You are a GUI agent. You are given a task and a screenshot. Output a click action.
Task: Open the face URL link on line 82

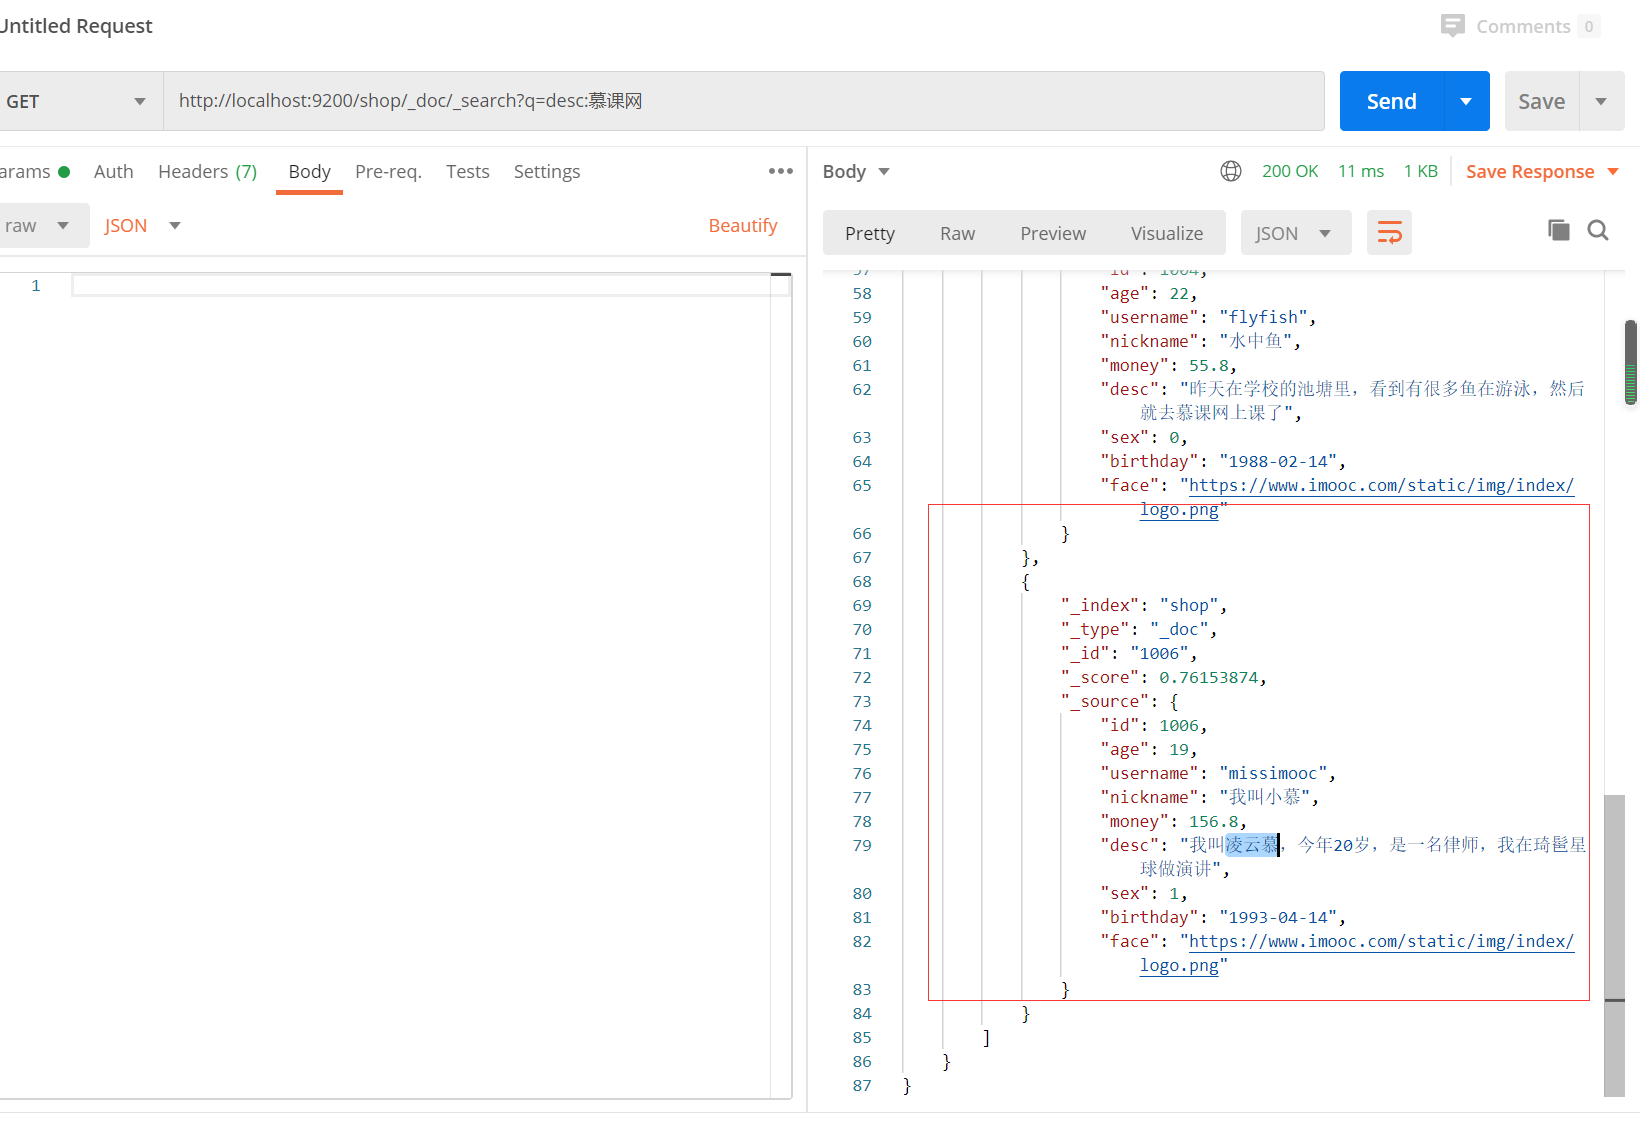click(x=1381, y=941)
